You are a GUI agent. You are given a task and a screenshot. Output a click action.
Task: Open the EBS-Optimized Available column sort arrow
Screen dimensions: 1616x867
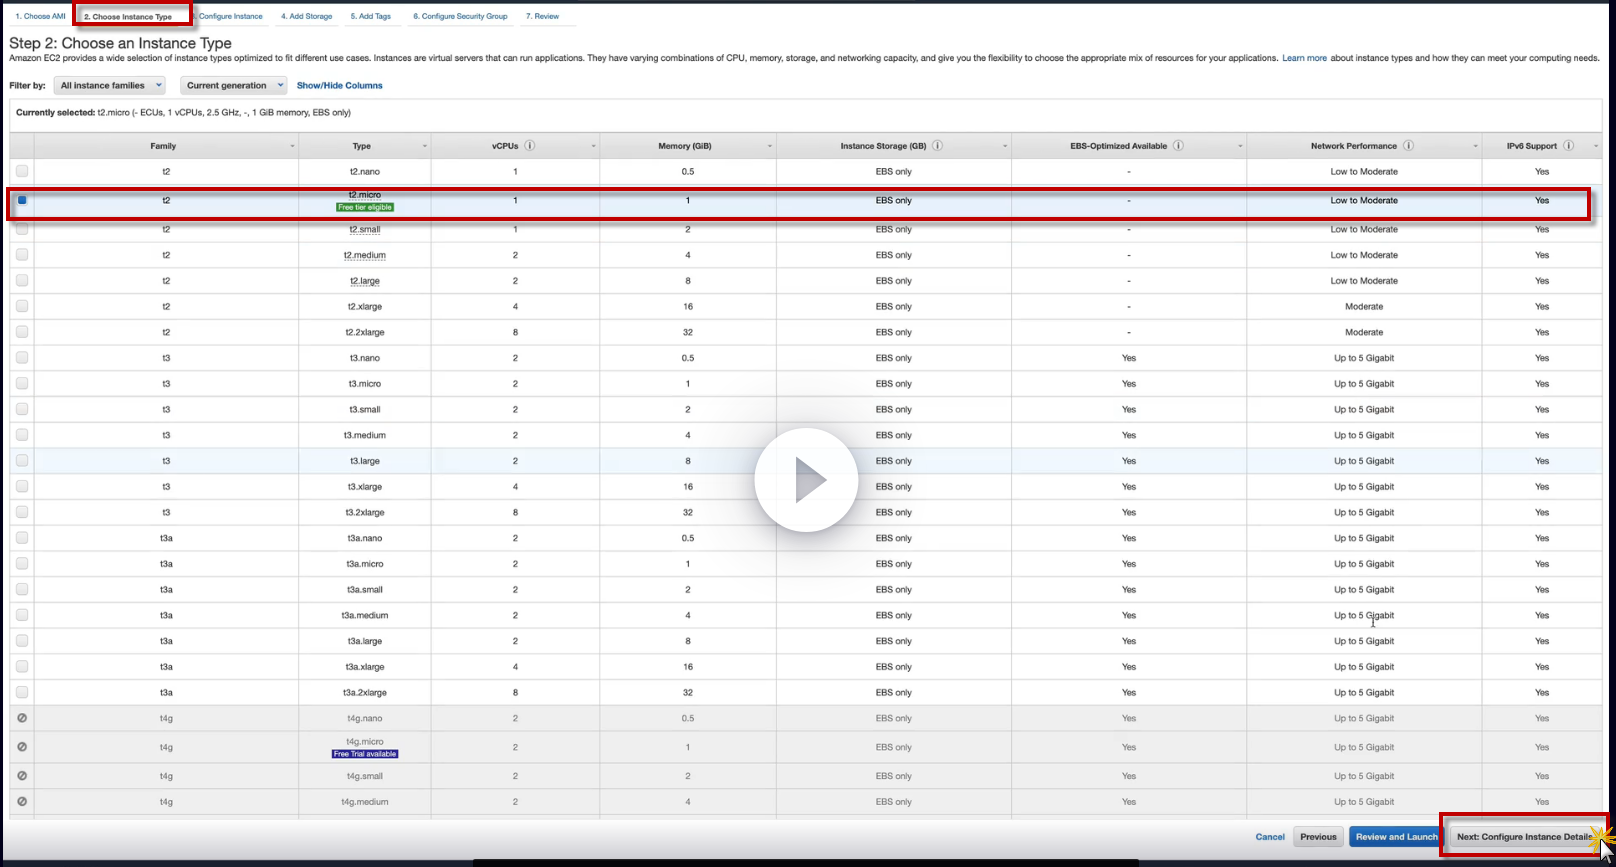coord(1240,147)
